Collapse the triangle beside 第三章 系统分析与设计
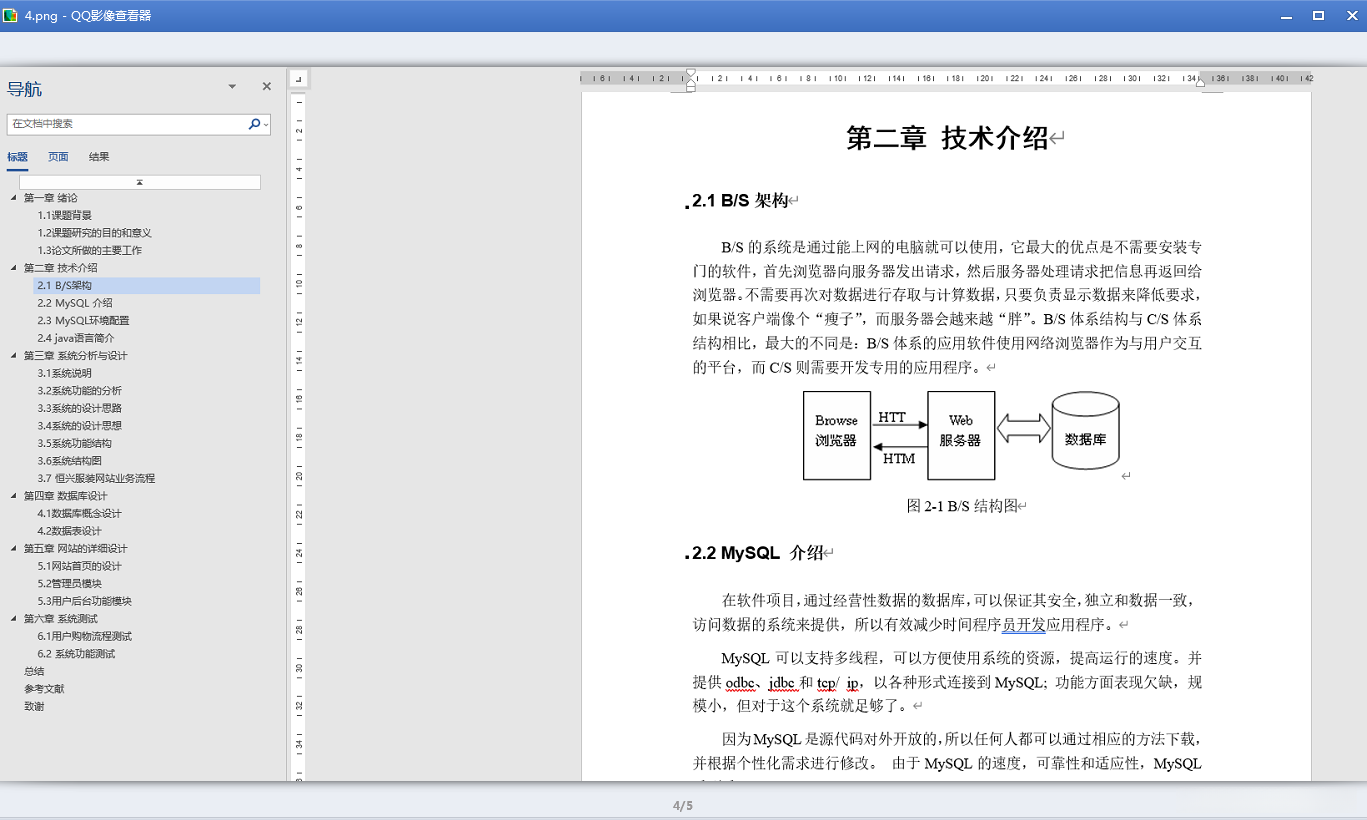 [x=14, y=356]
